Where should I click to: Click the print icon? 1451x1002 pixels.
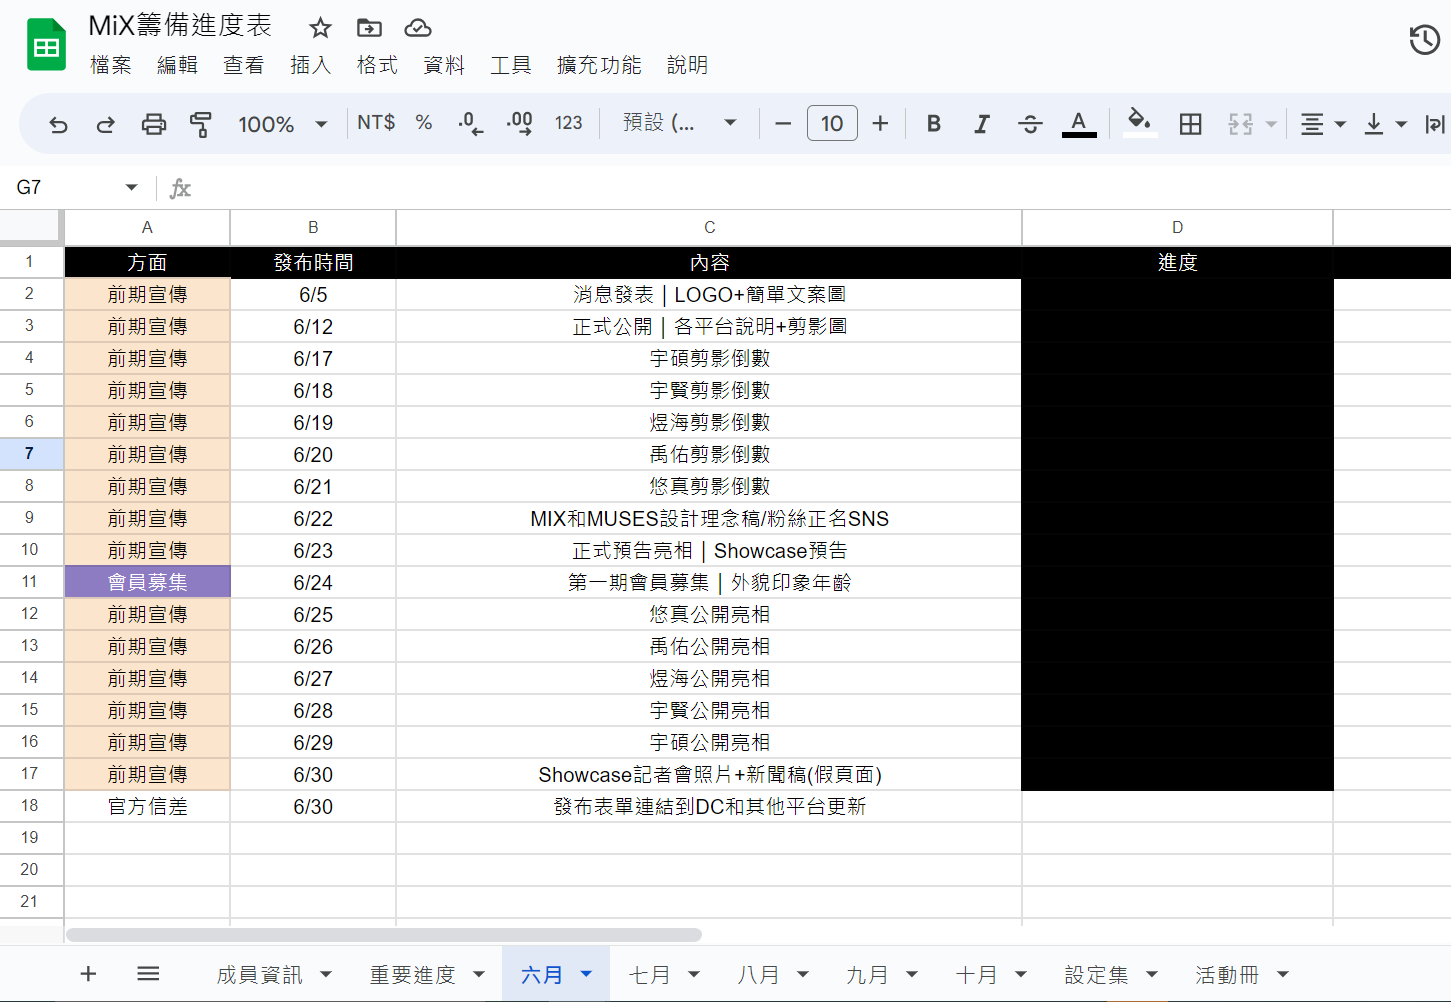(x=153, y=124)
